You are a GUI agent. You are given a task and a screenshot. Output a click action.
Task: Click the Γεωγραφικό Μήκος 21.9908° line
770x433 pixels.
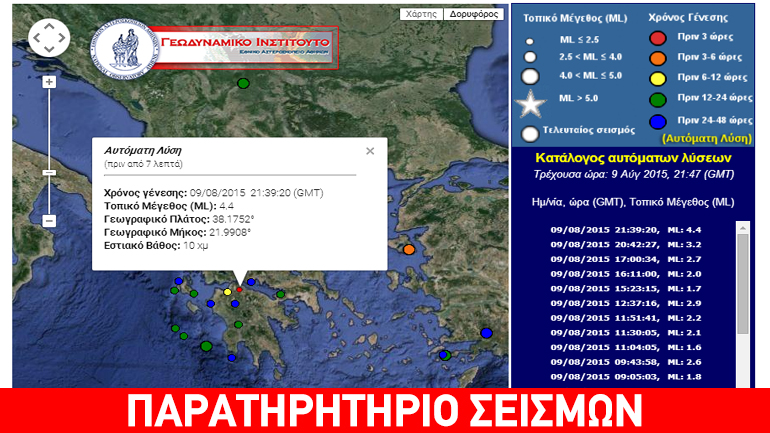(x=177, y=232)
